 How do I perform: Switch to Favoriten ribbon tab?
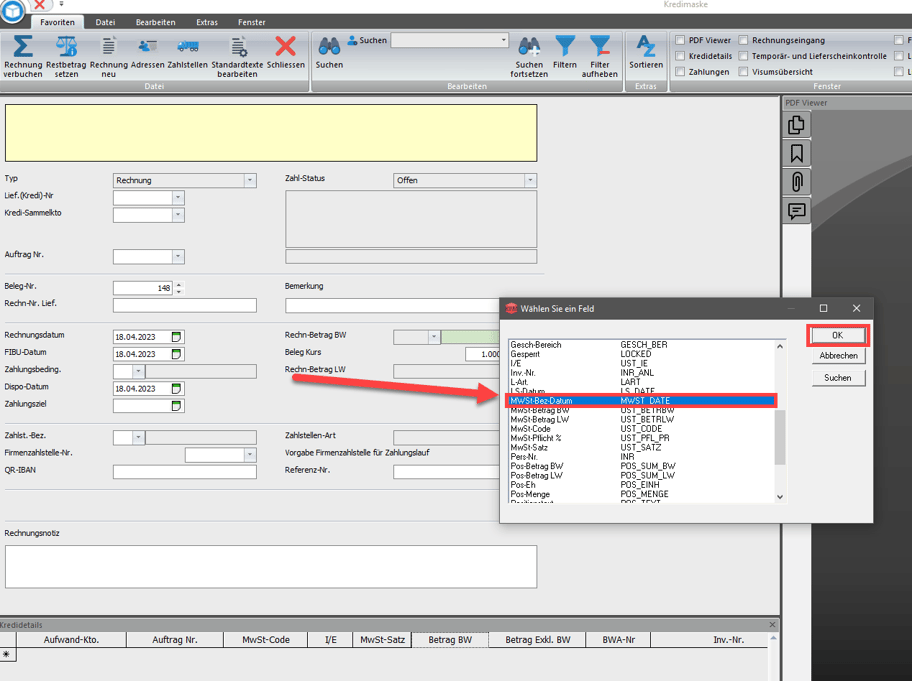57,22
